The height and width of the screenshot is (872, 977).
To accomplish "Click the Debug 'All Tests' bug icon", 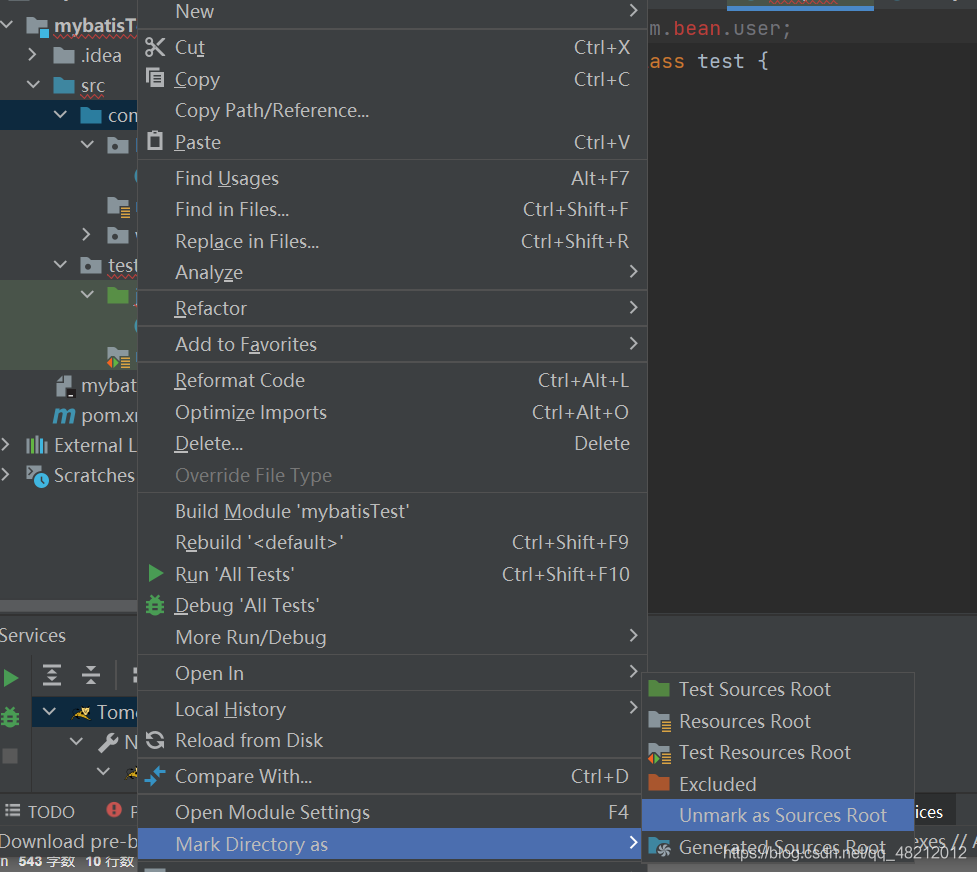I will 155,605.
